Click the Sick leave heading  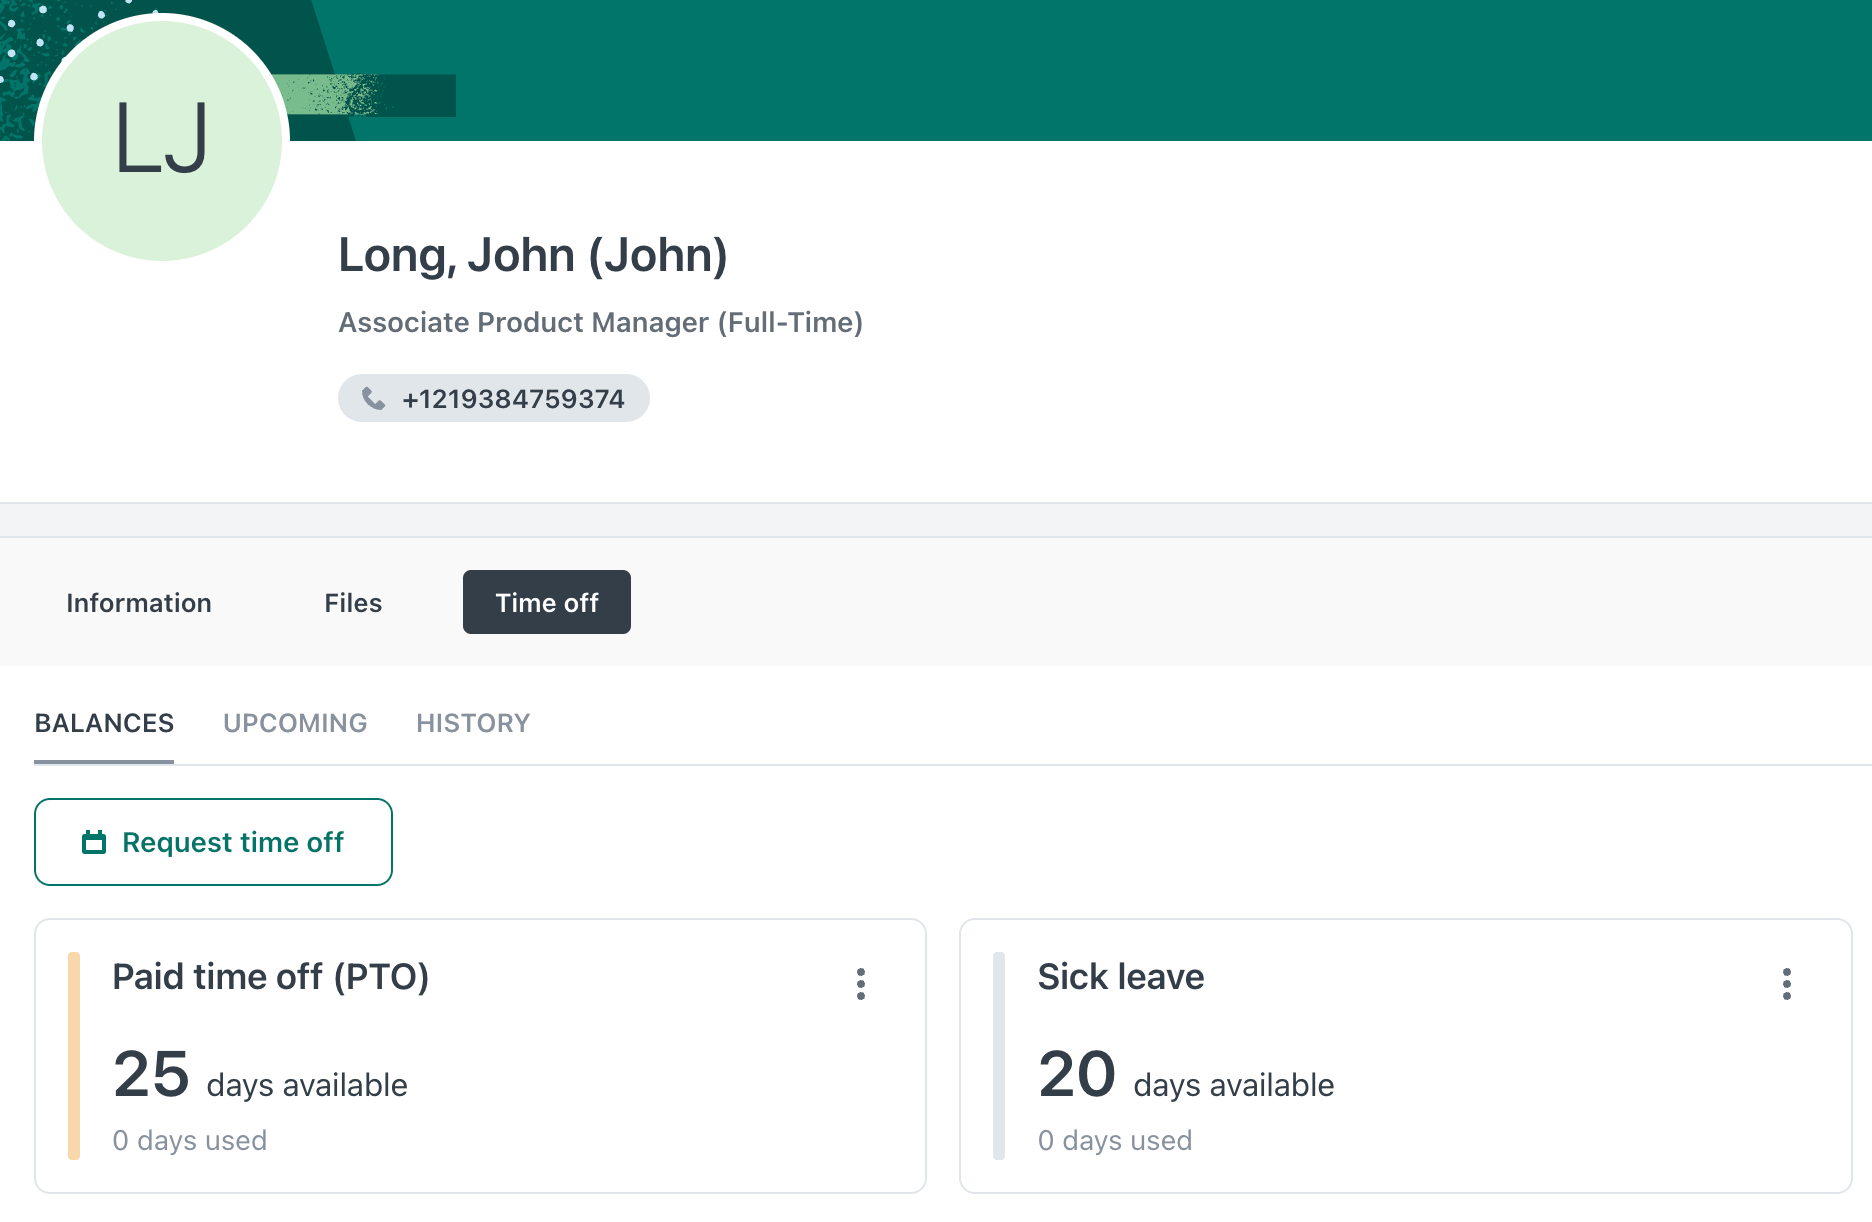coord(1121,977)
